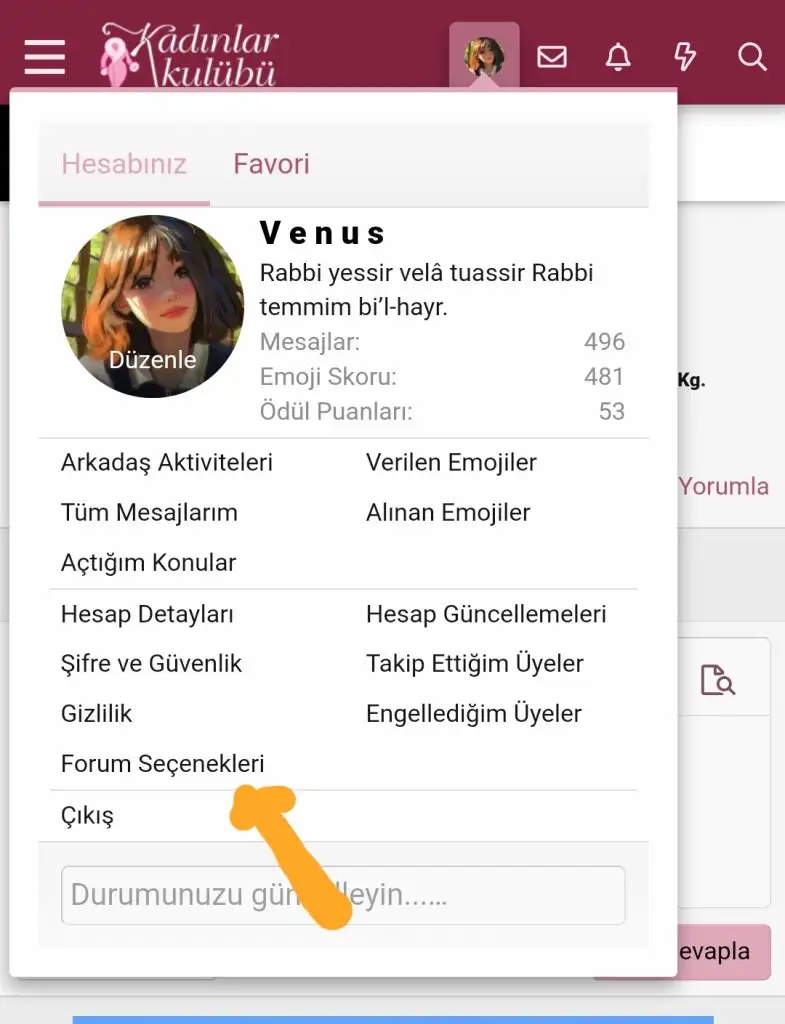The height and width of the screenshot is (1024, 785).
Task: Go to Verilen Emojiler
Action: [x=451, y=462]
